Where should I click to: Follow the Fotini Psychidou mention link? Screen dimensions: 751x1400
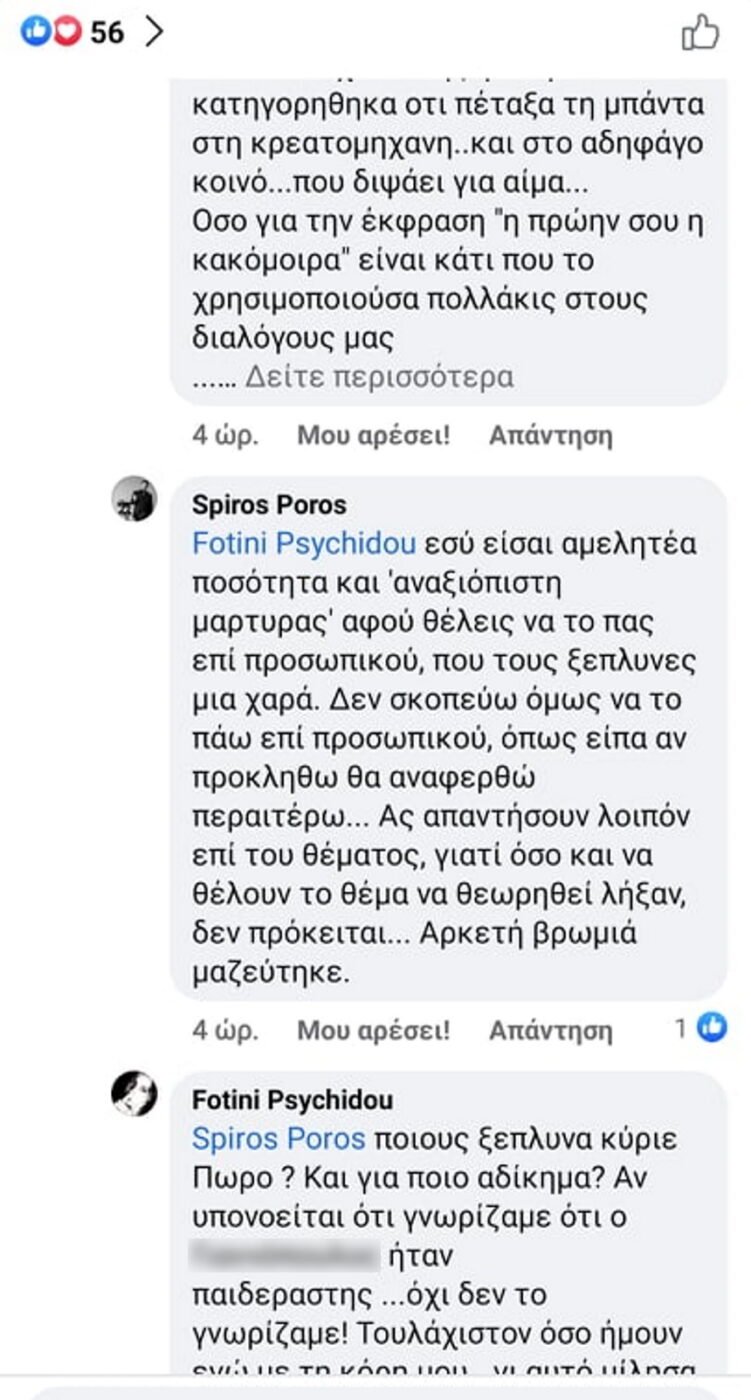[303, 545]
